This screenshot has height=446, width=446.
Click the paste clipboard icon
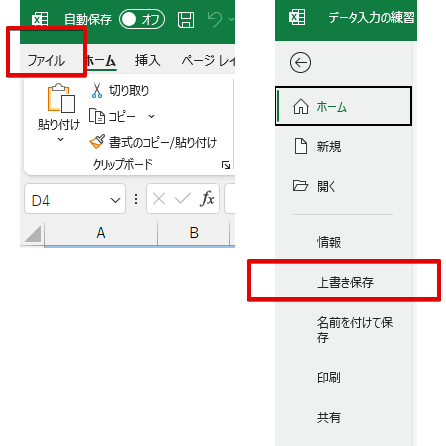(61, 98)
